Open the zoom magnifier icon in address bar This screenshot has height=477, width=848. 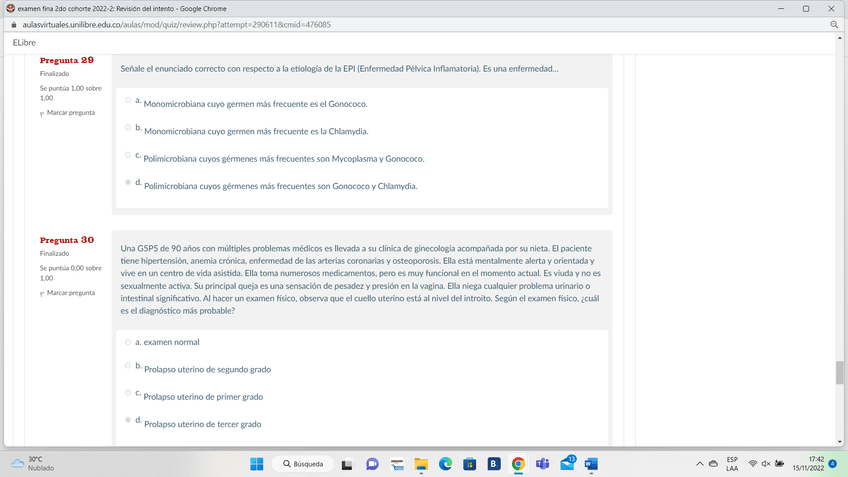834,25
